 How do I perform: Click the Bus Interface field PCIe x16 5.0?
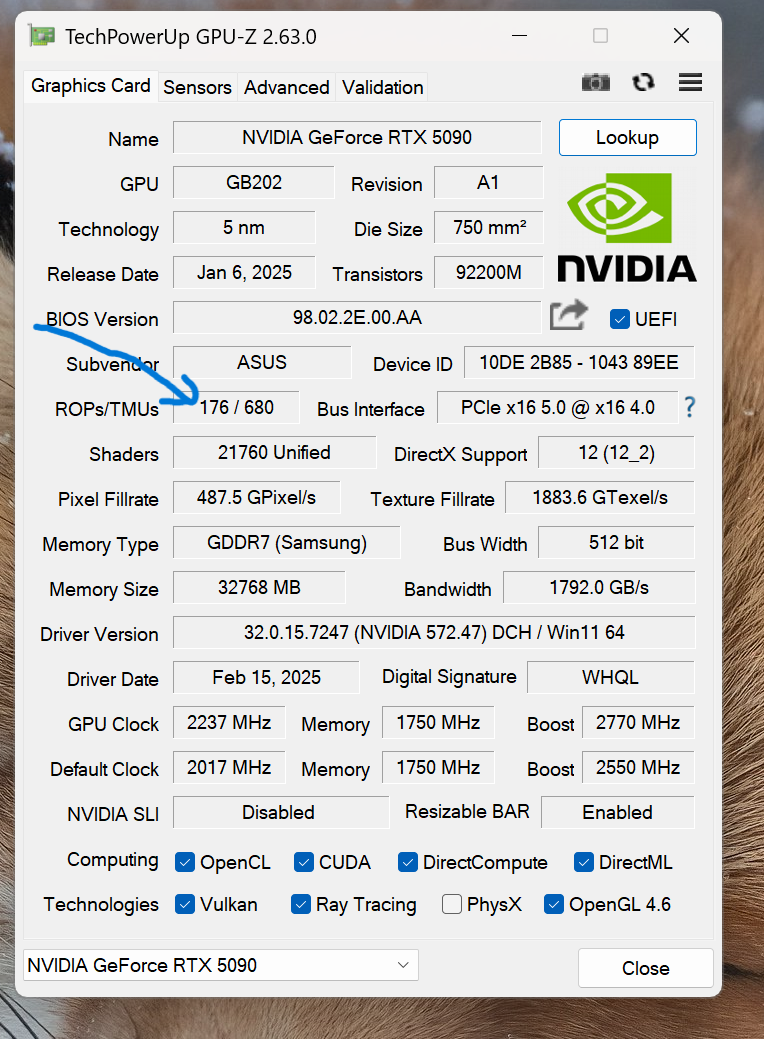[557, 408]
